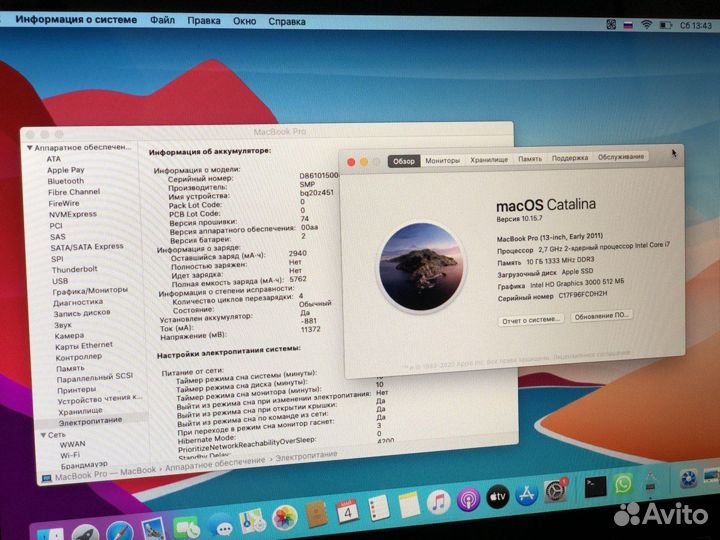720x540 pixels.
Task: Switch to the Обслуживание tab
Action: 620,157
